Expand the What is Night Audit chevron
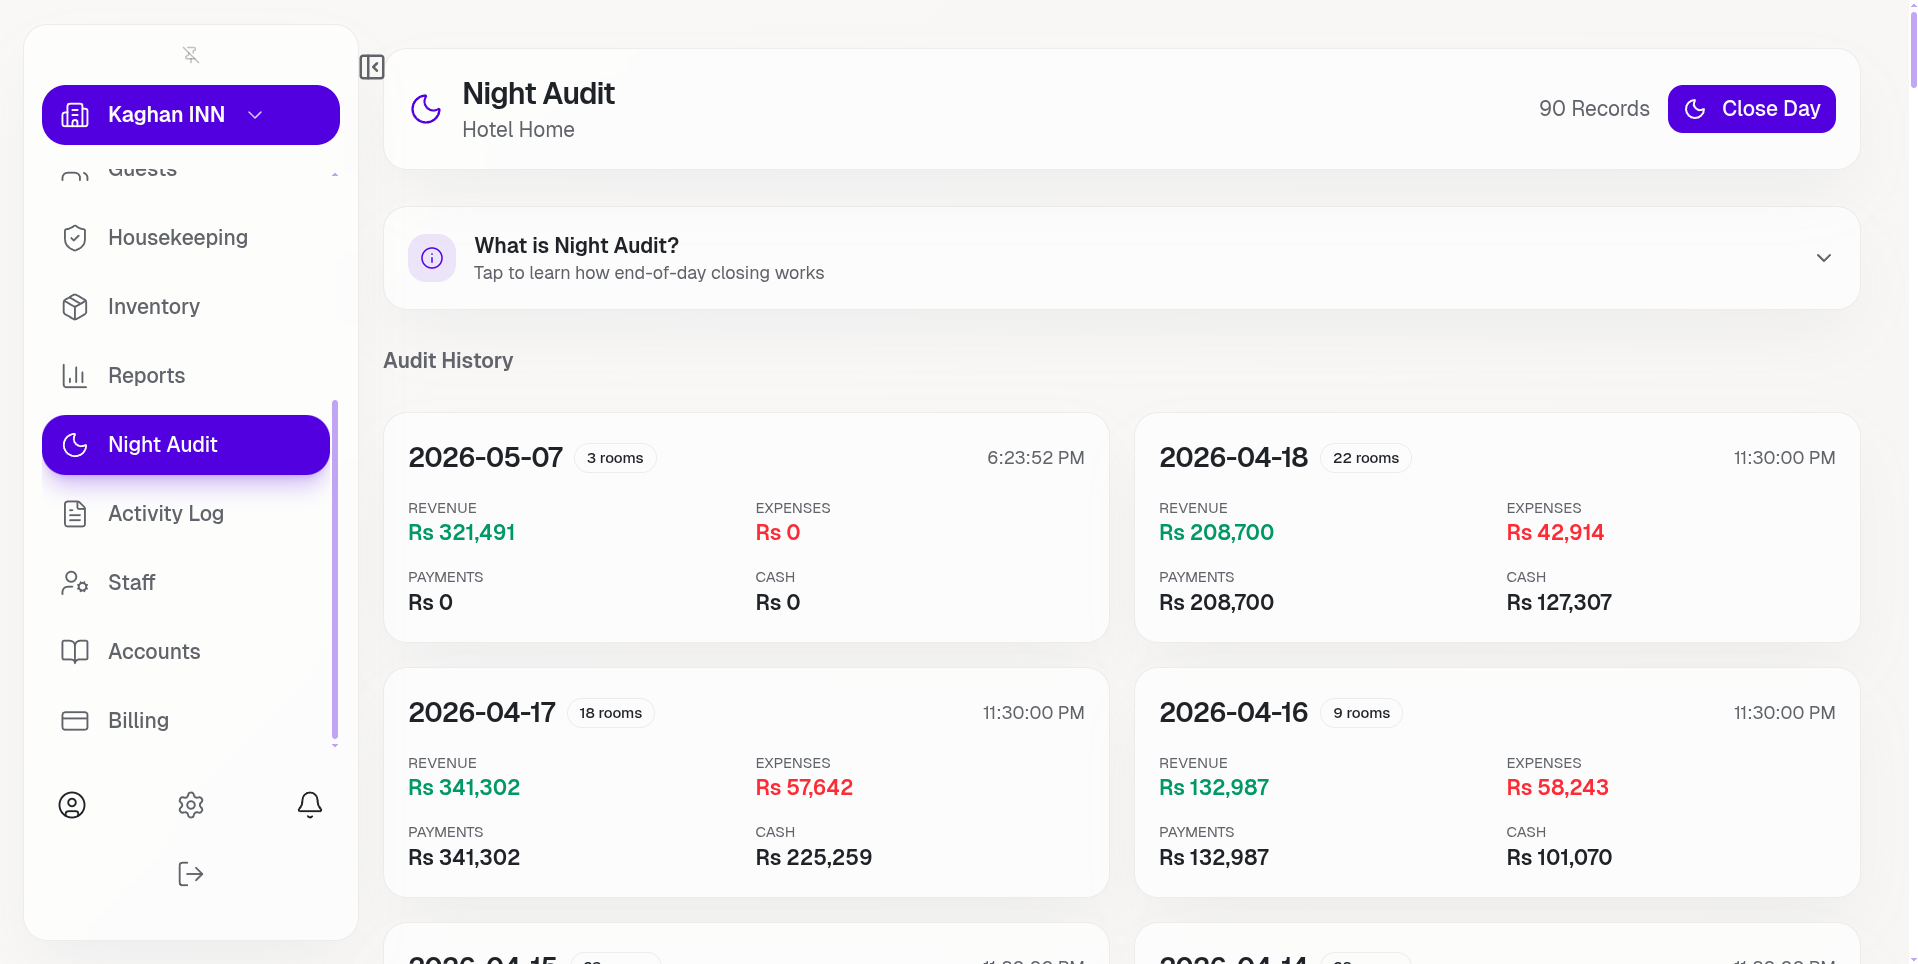Screen dimensions: 1918x964 pos(1824,258)
